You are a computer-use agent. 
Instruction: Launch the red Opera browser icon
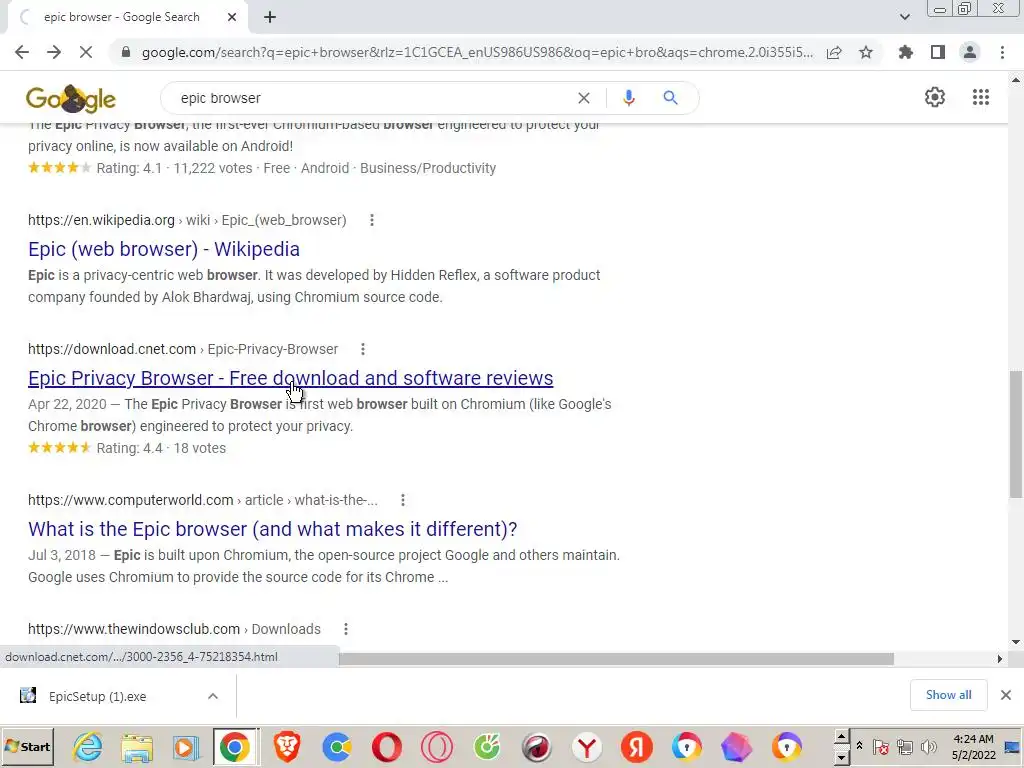(x=387, y=747)
